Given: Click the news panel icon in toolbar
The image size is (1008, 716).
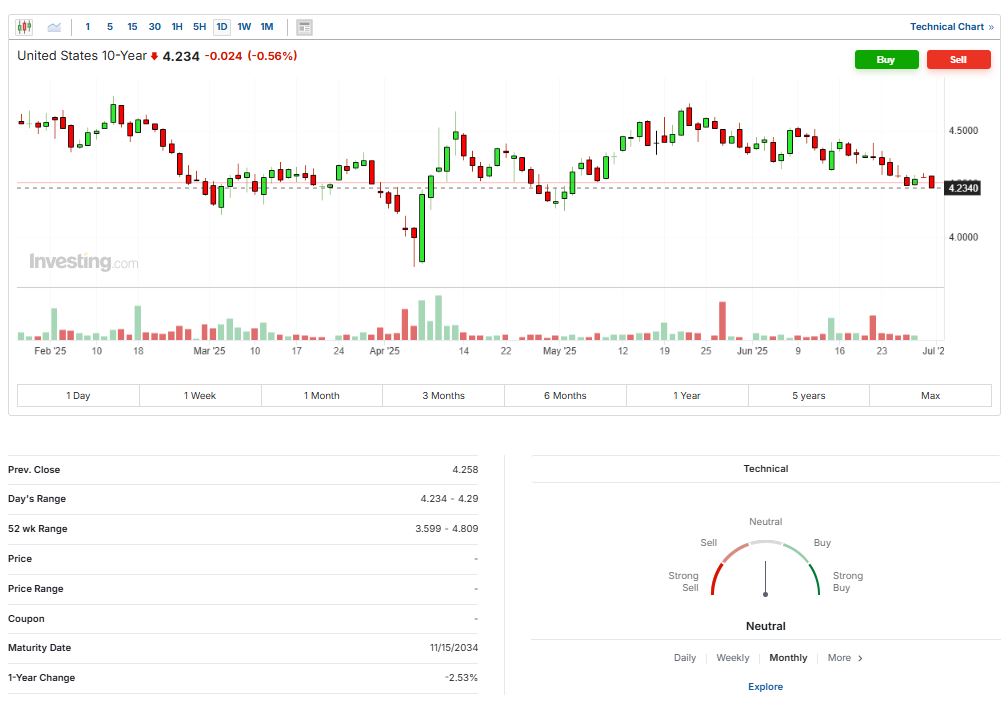Looking at the screenshot, I should [x=305, y=27].
